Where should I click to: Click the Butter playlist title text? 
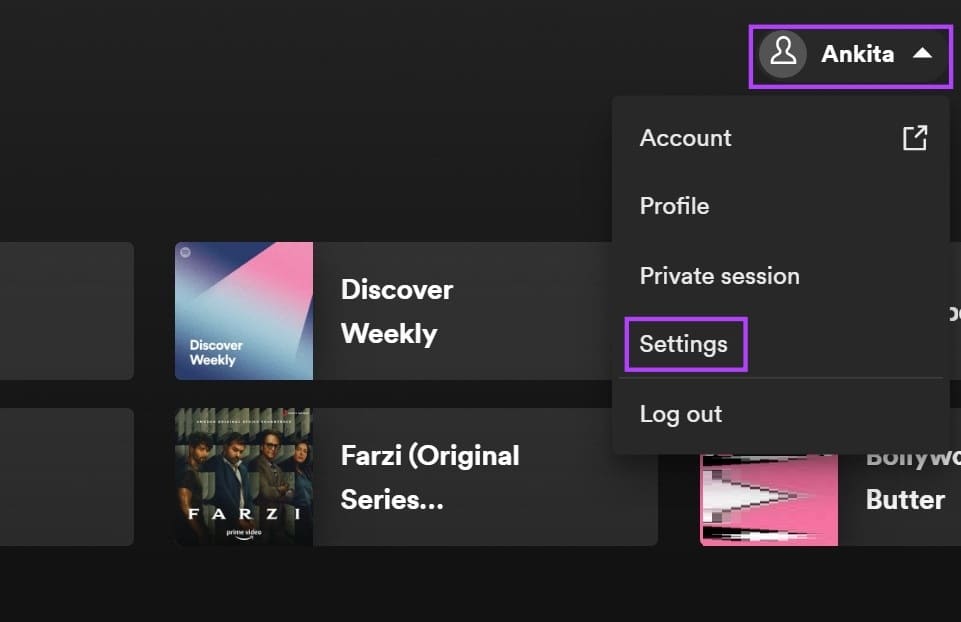[x=905, y=499]
